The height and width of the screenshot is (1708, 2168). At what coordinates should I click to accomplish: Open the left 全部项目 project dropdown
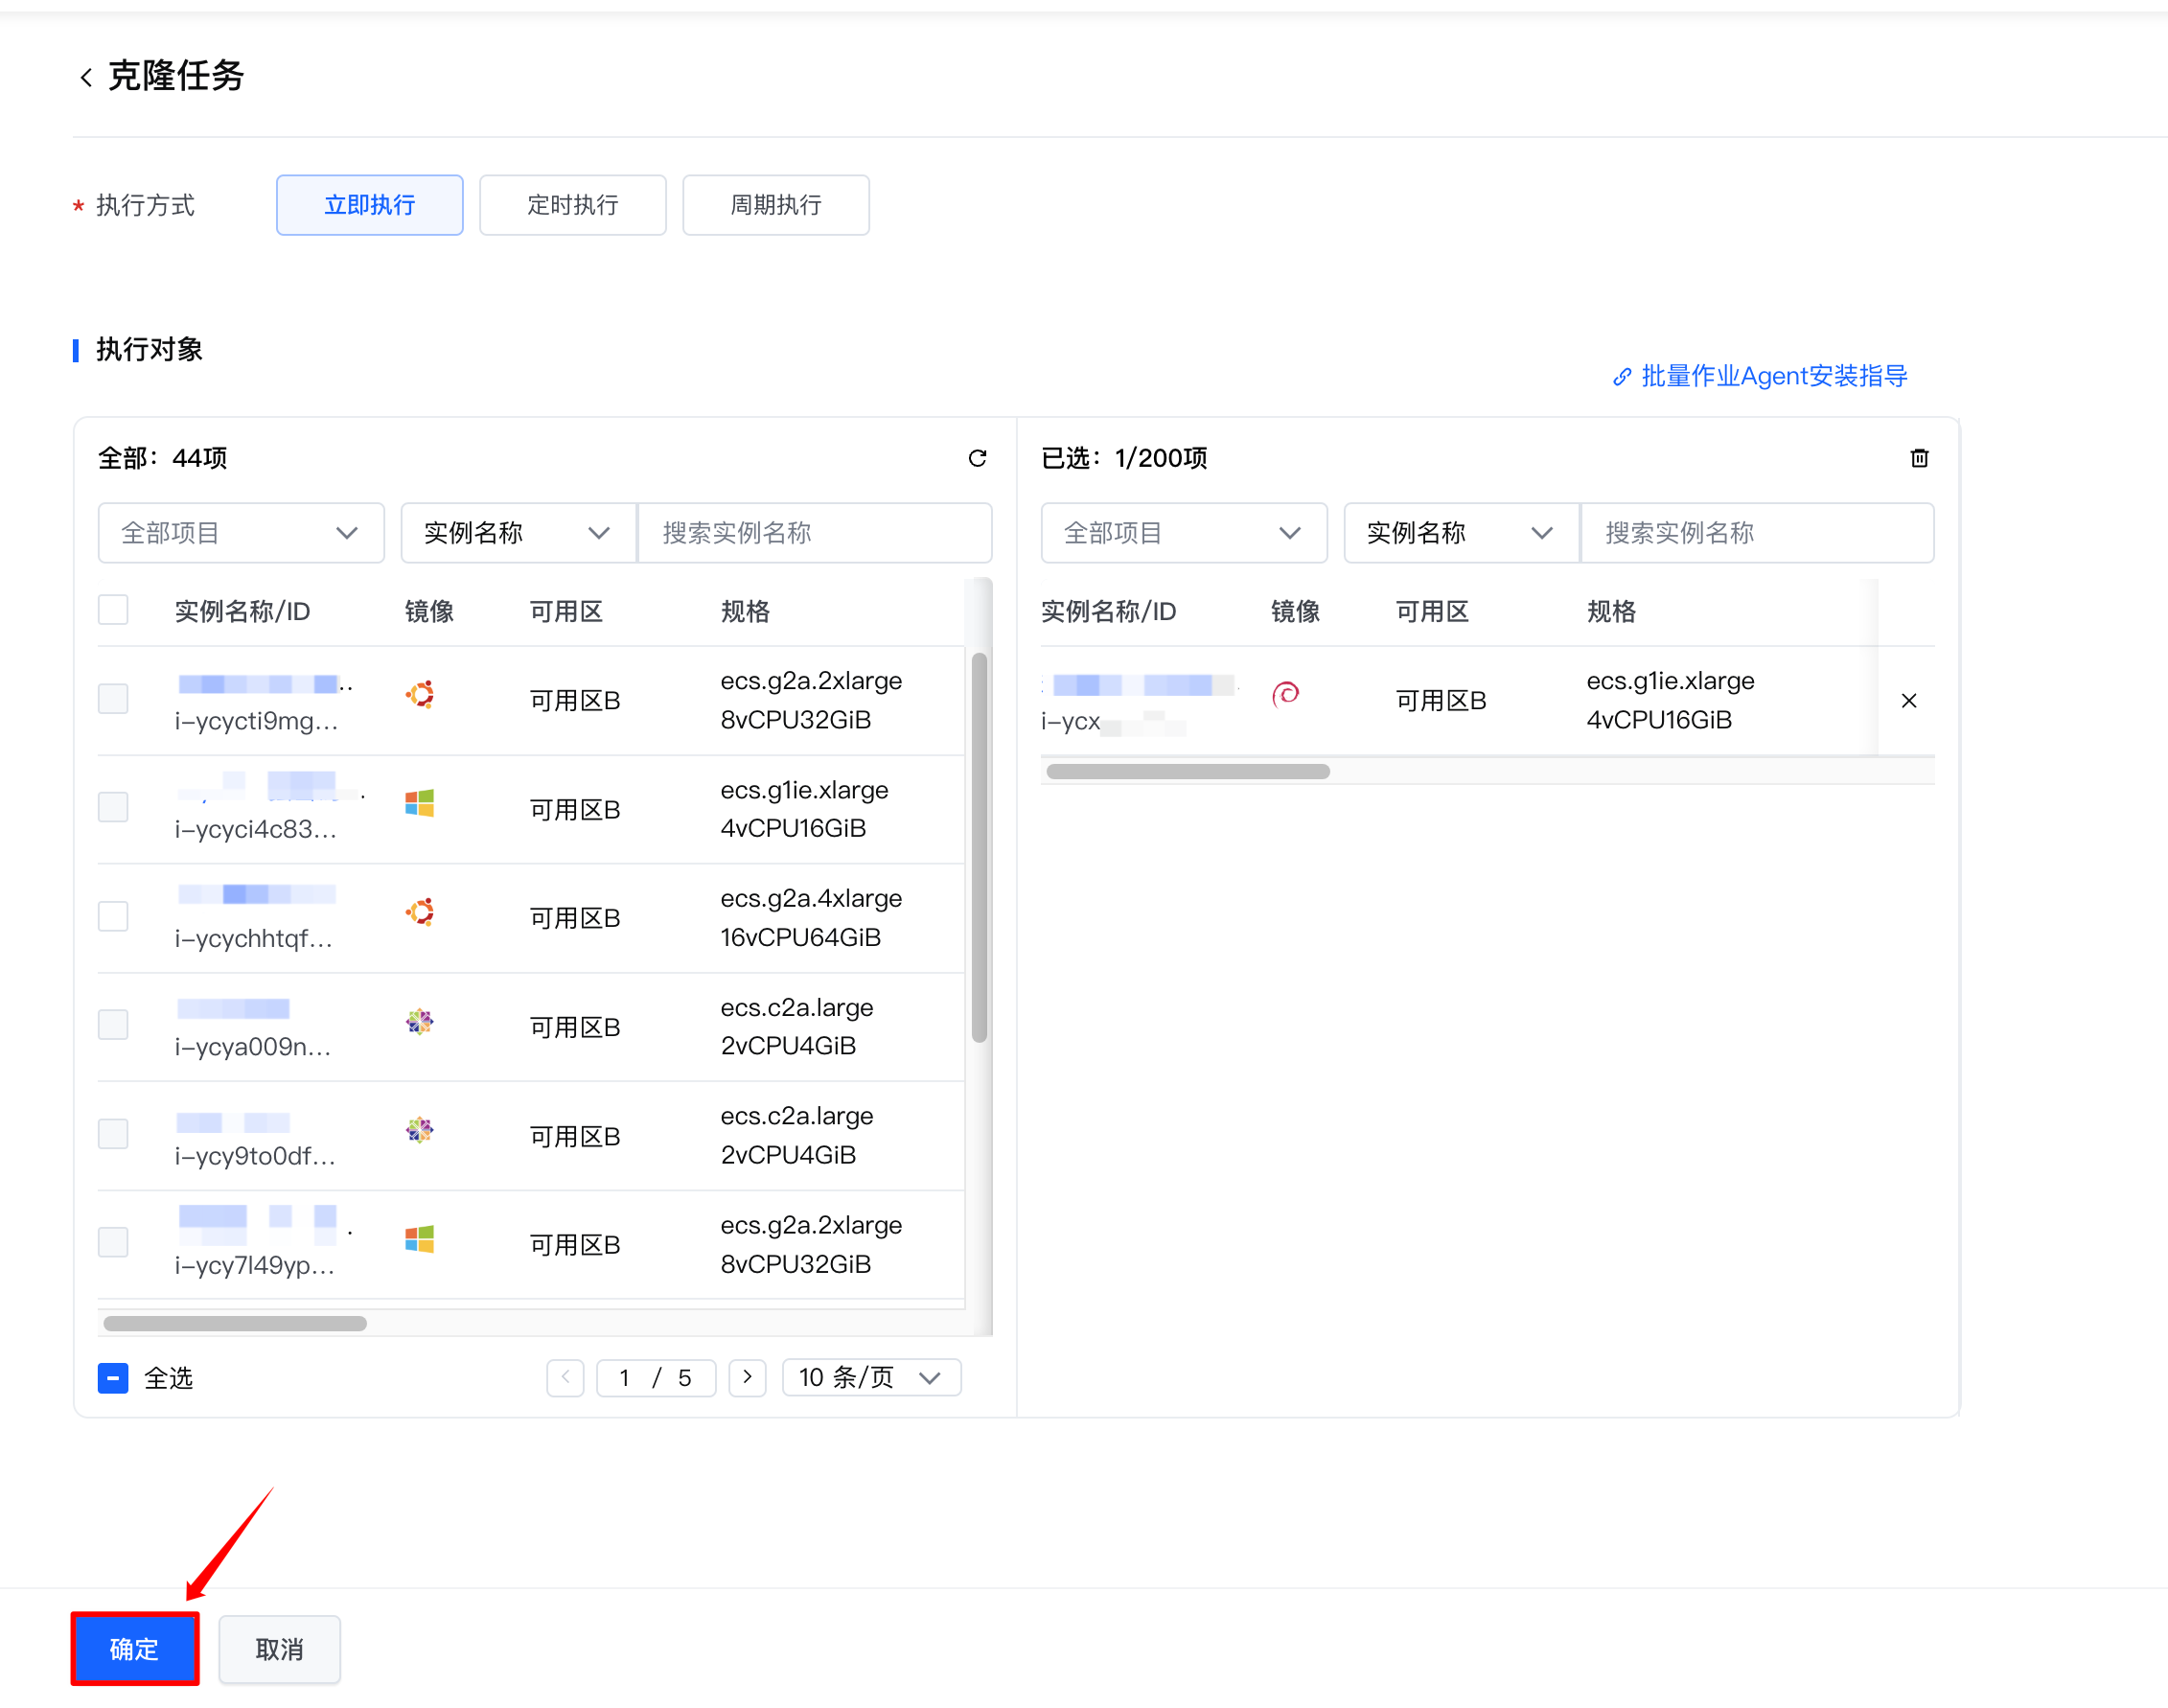240,533
